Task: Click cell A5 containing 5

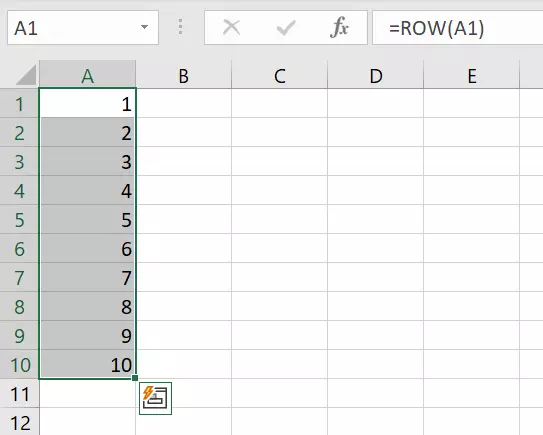Action: [x=88, y=220]
